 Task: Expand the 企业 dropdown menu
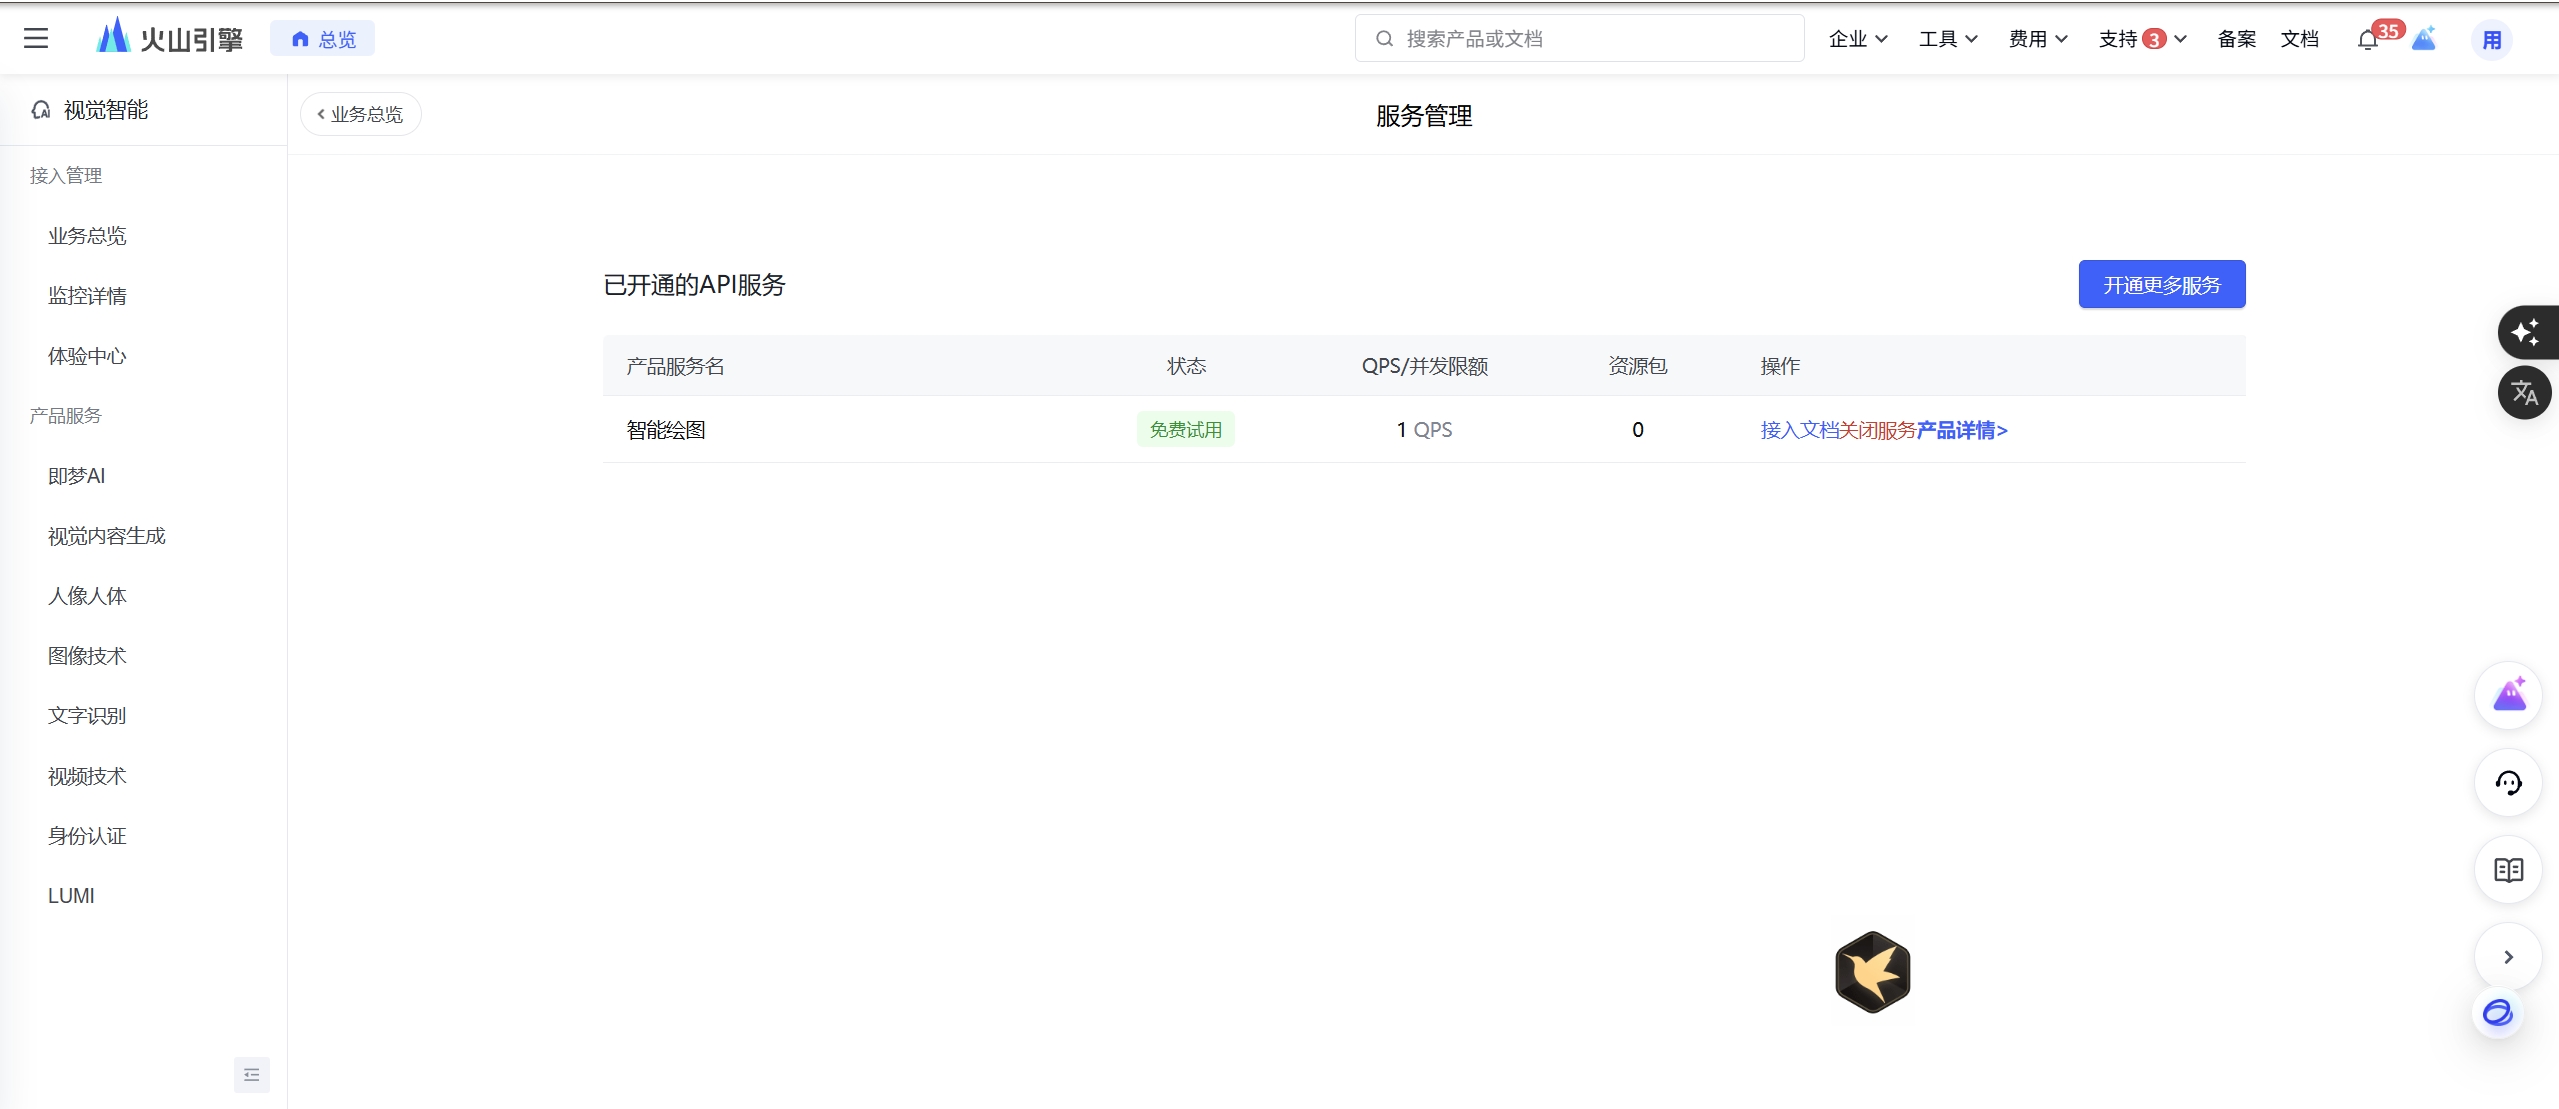1857,39
